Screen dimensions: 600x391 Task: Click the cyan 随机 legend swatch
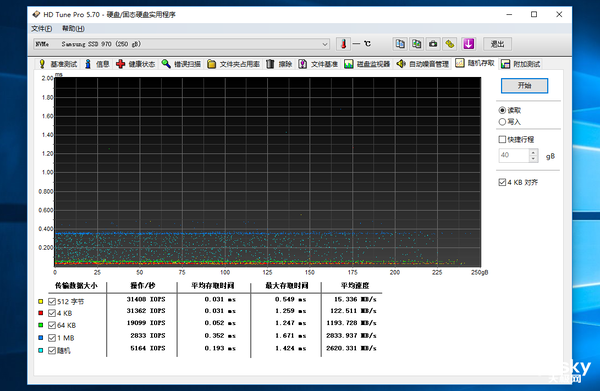(41, 350)
